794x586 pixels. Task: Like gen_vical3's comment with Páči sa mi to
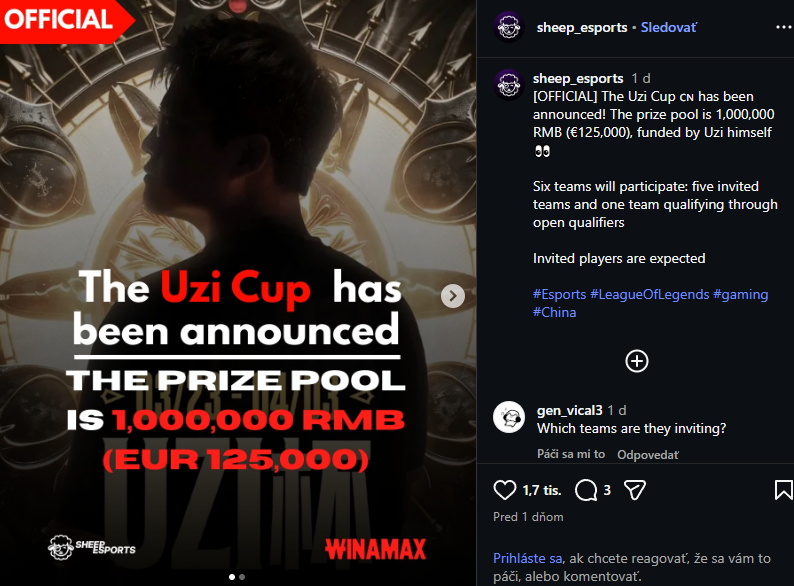coord(571,454)
